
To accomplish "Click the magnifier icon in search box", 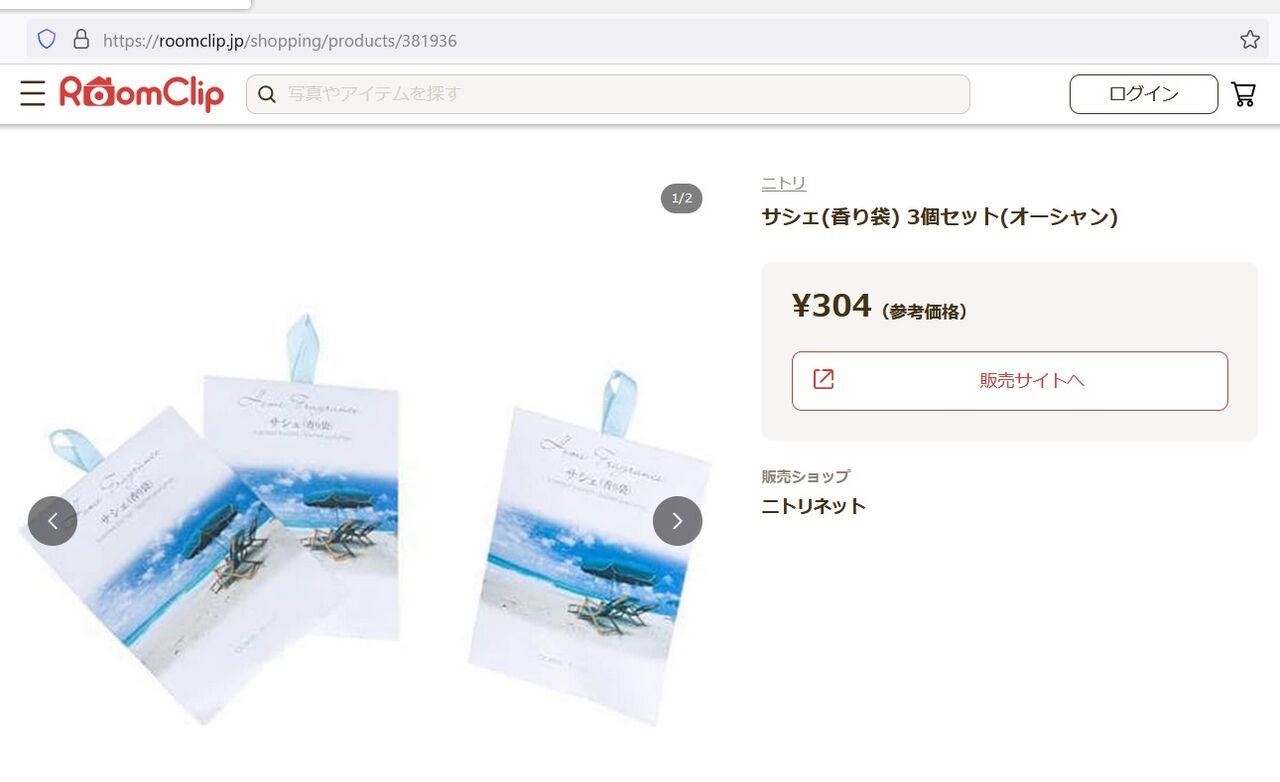I will coord(267,94).
